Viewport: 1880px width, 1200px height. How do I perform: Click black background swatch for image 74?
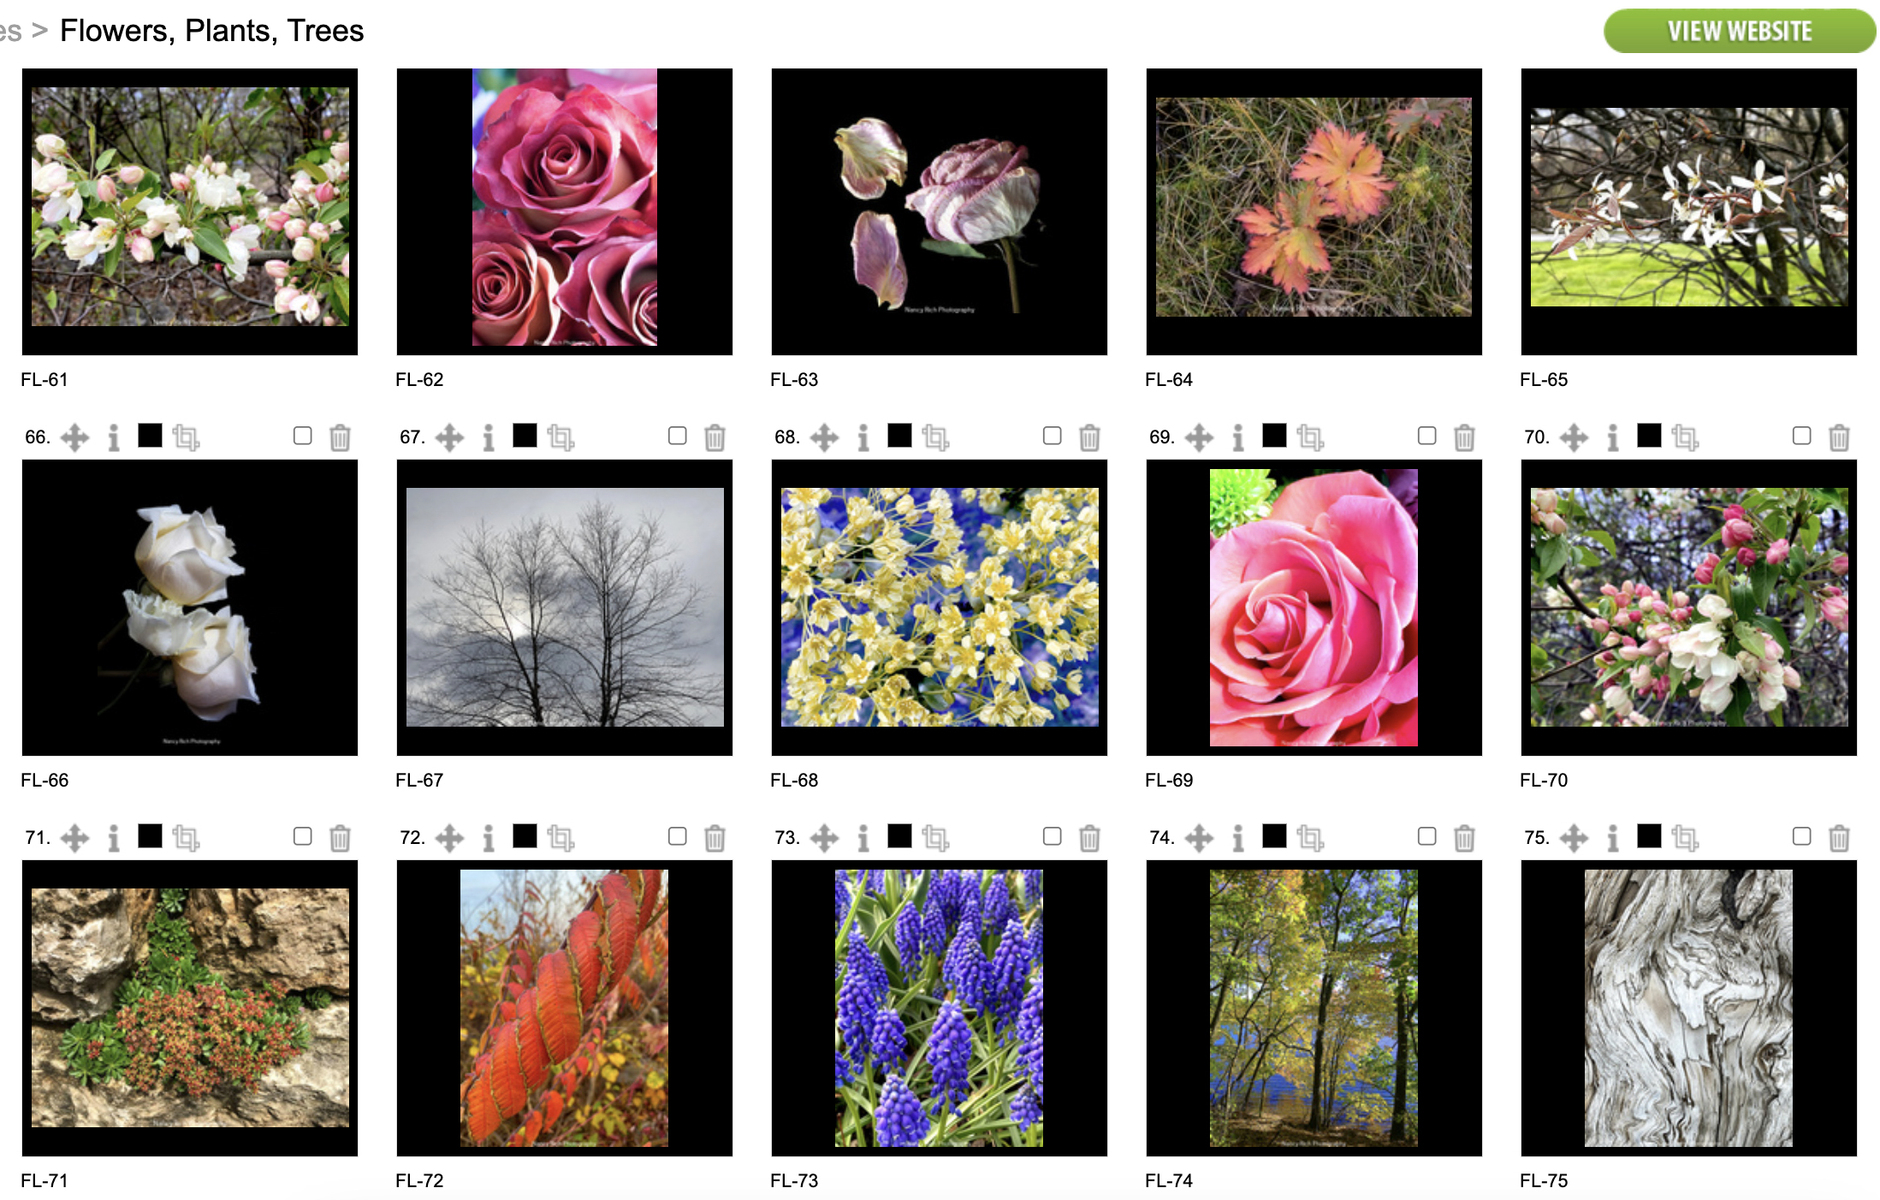point(1274,836)
